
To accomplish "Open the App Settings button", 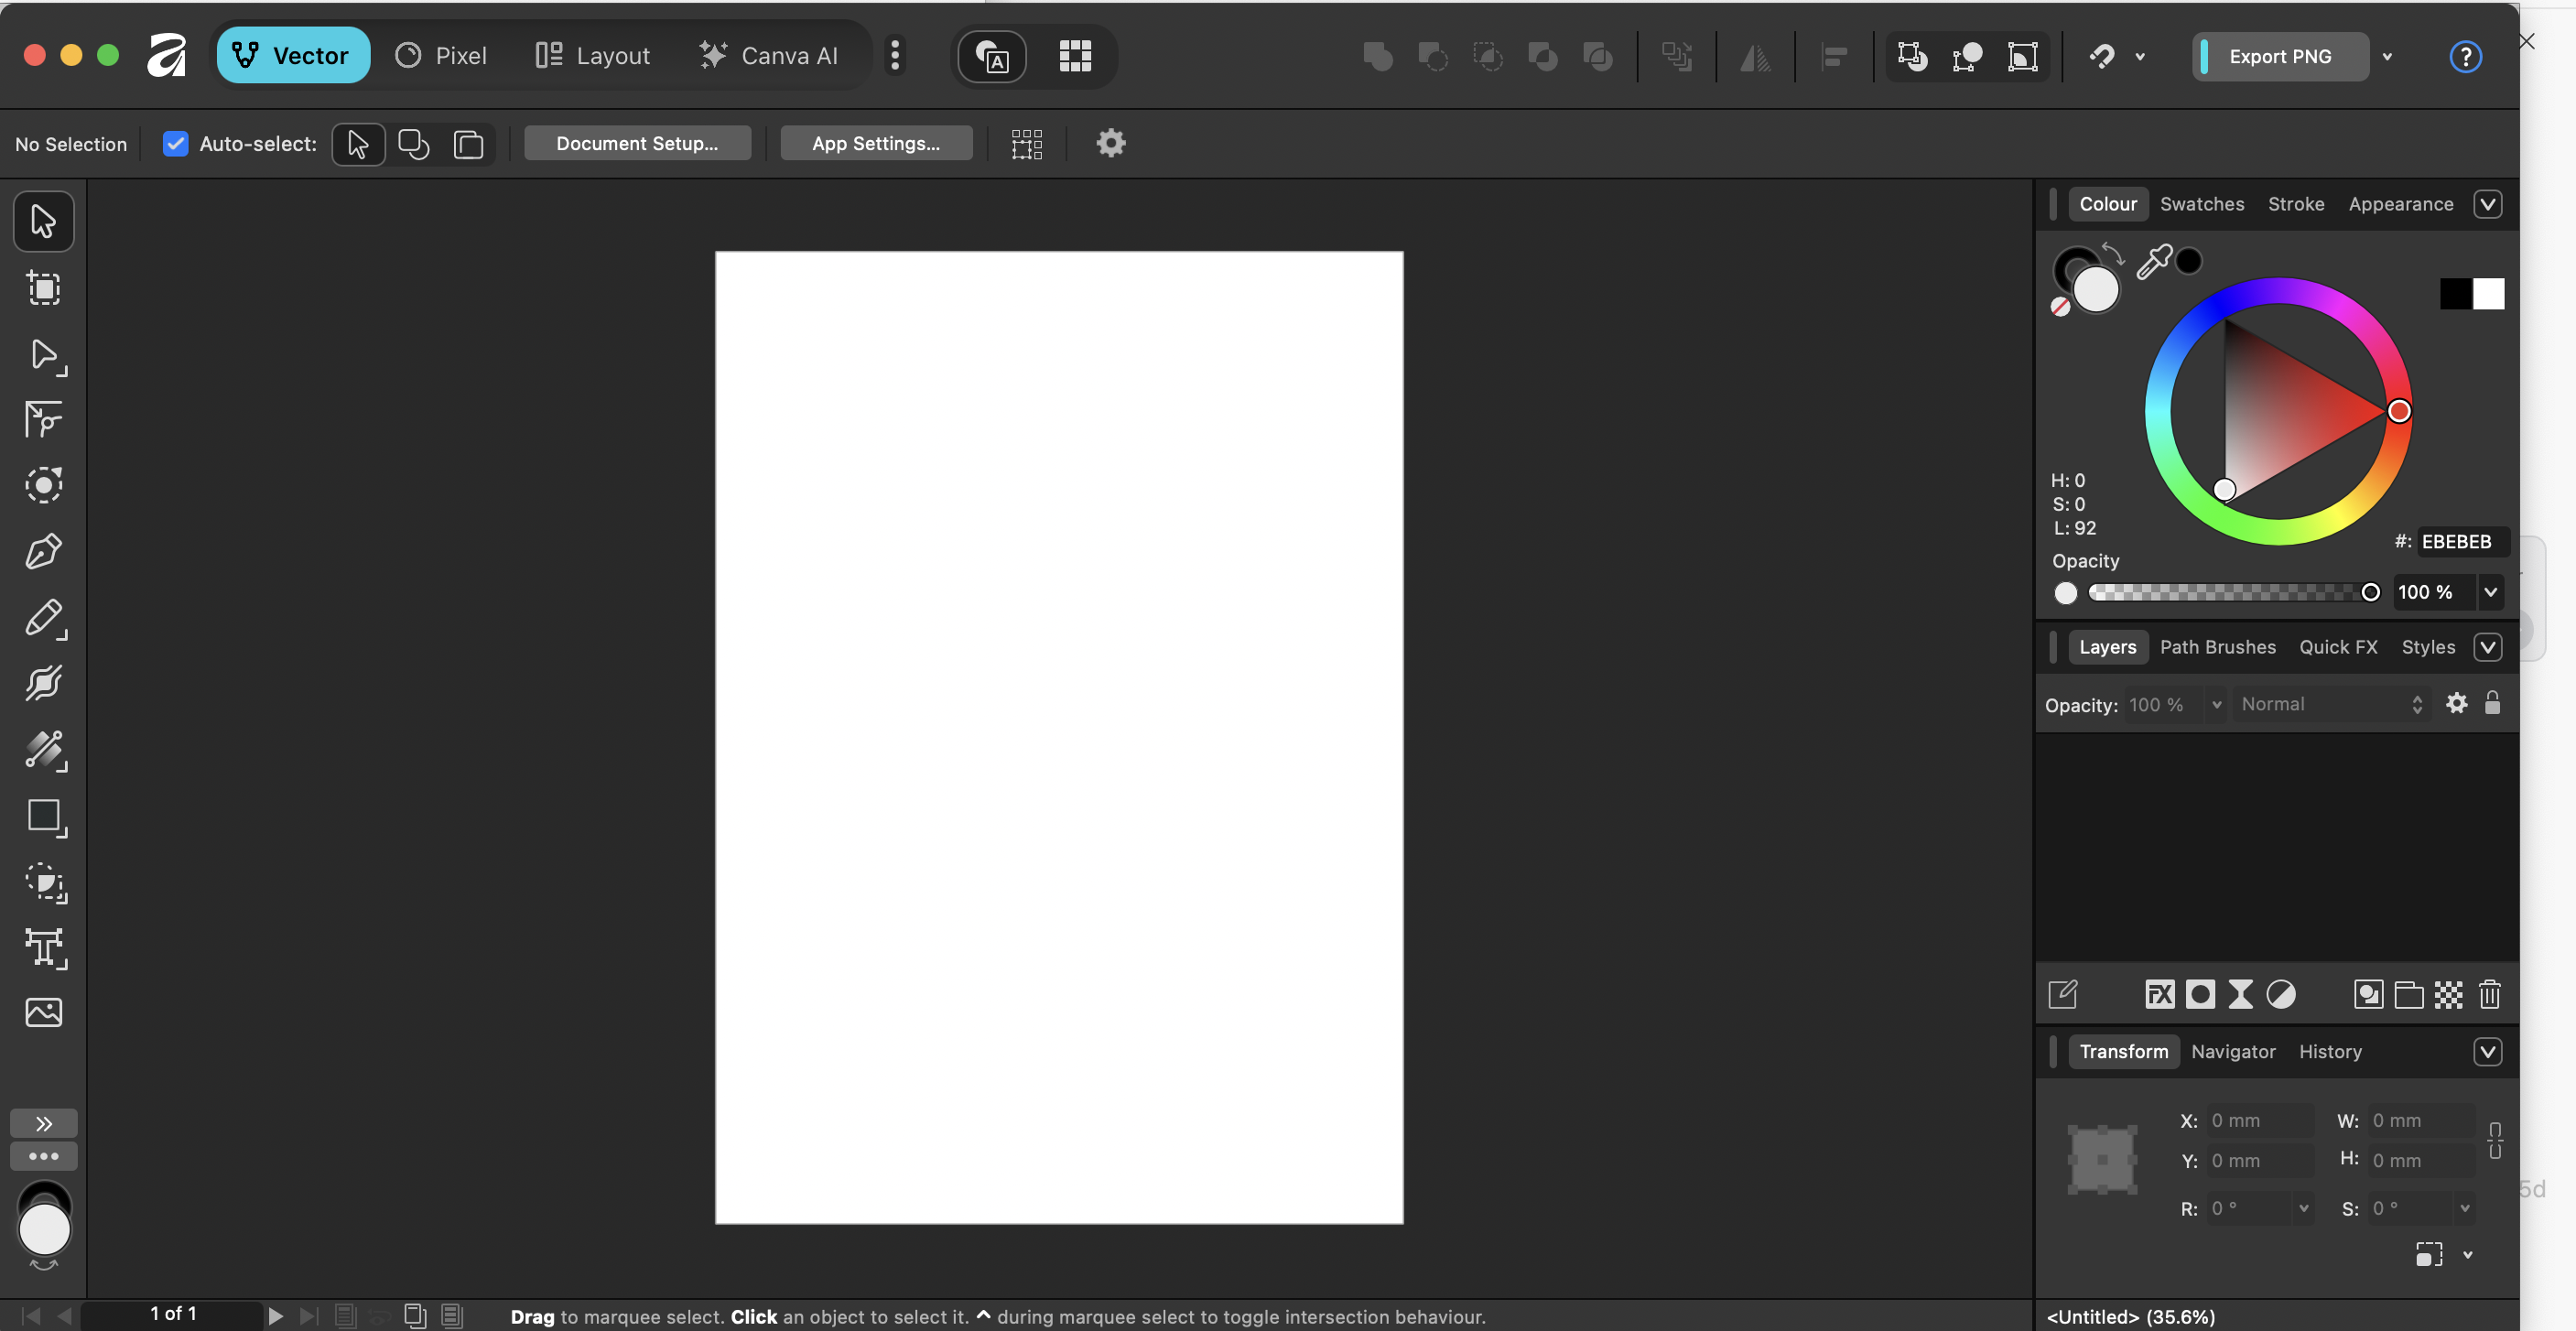I will pos(875,143).
